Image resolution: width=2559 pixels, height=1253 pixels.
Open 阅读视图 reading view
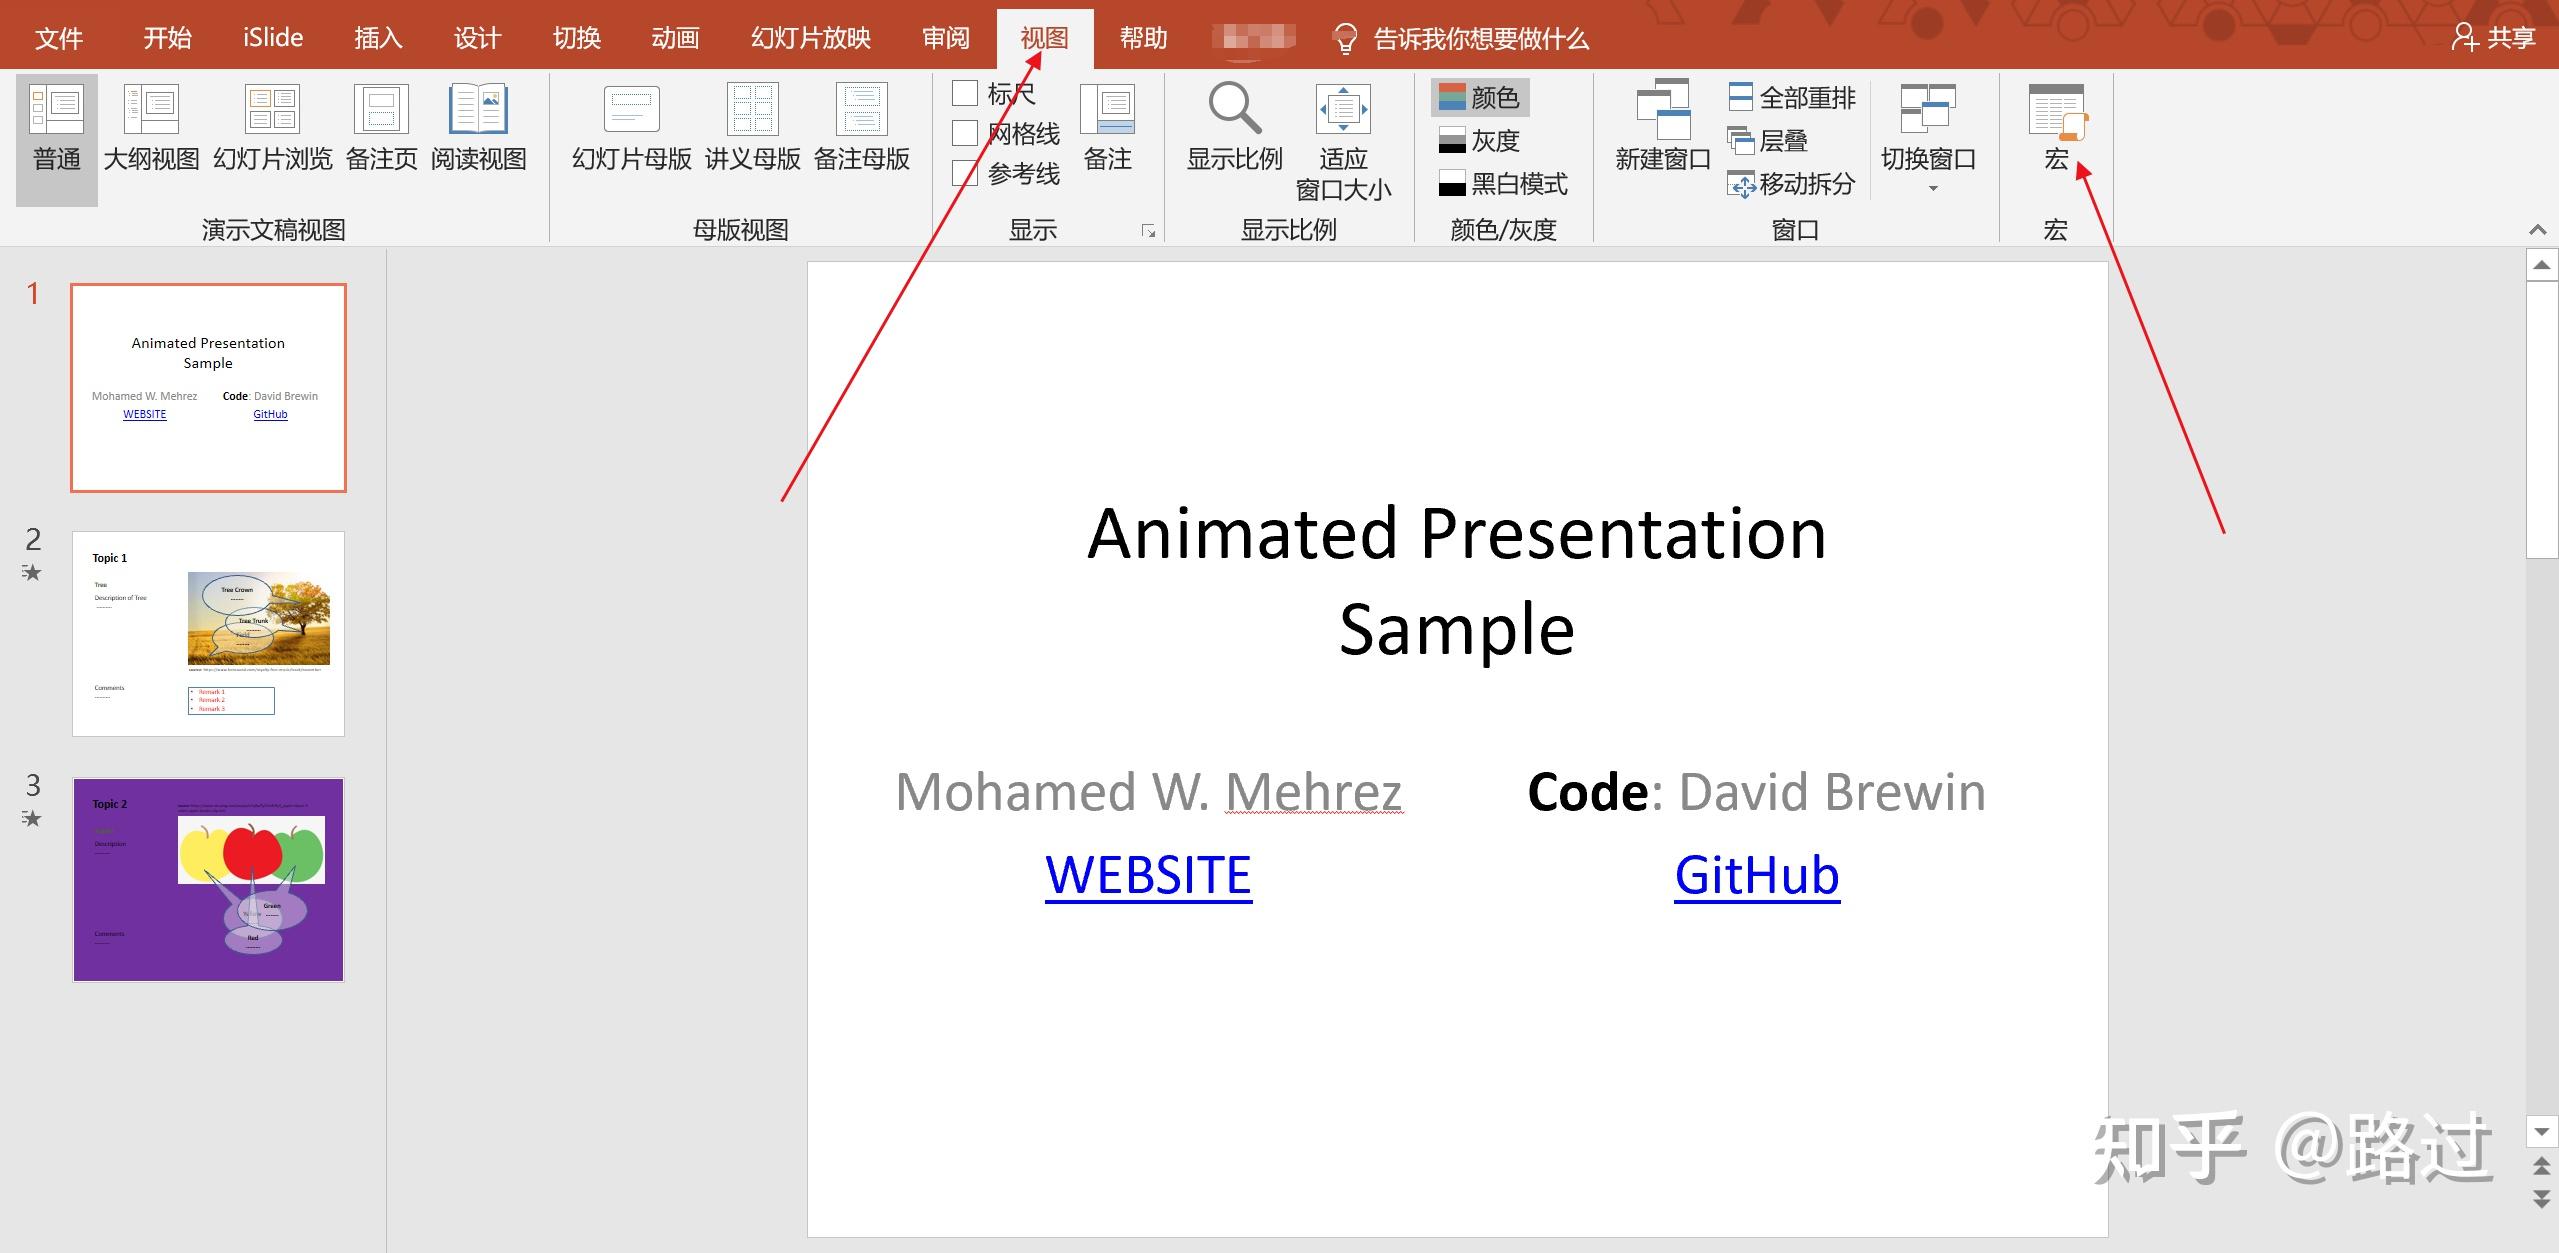pyautogui.click(x=478, y=129)
